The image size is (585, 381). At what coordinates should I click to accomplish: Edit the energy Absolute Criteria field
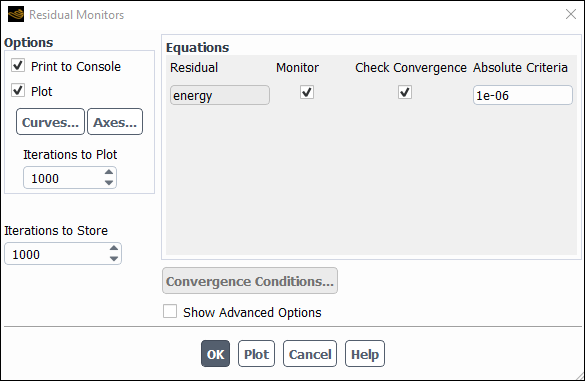[x=523, y=95]
